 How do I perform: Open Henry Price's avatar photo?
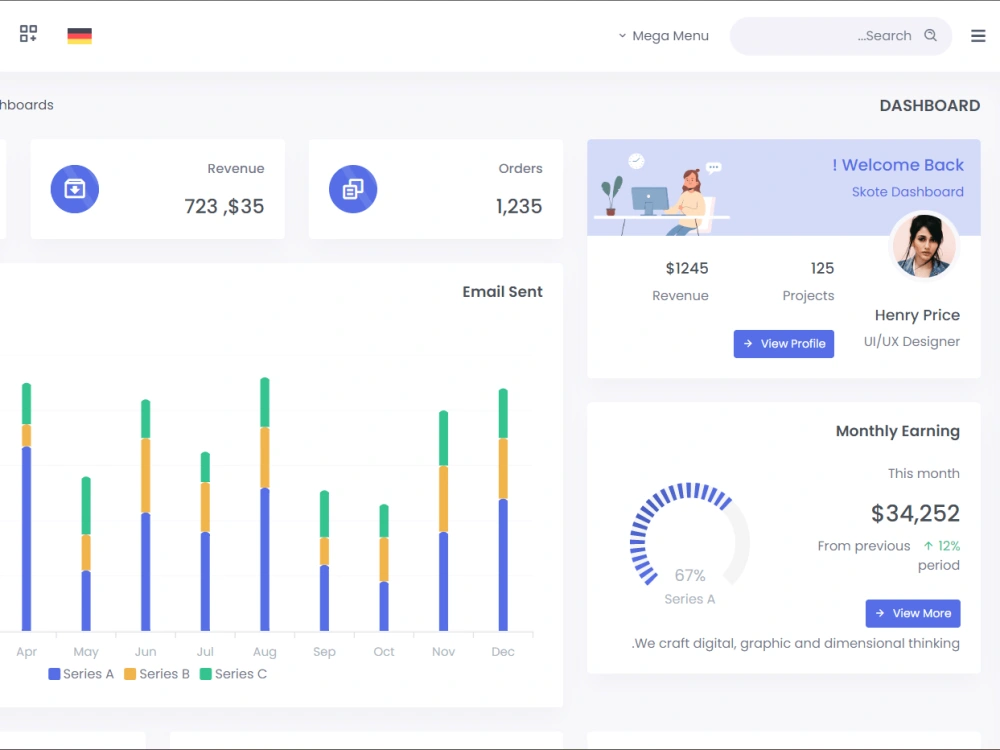(x=923, y=246)
